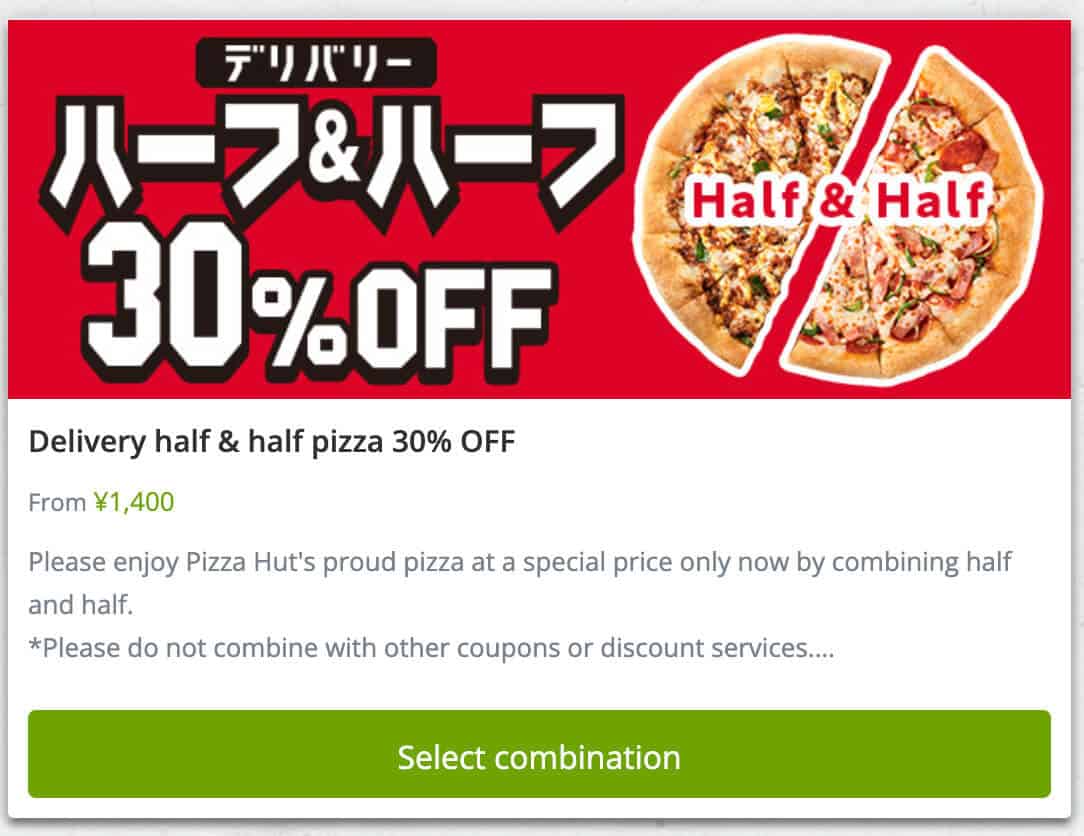Click the green button background area

point(542,758)
